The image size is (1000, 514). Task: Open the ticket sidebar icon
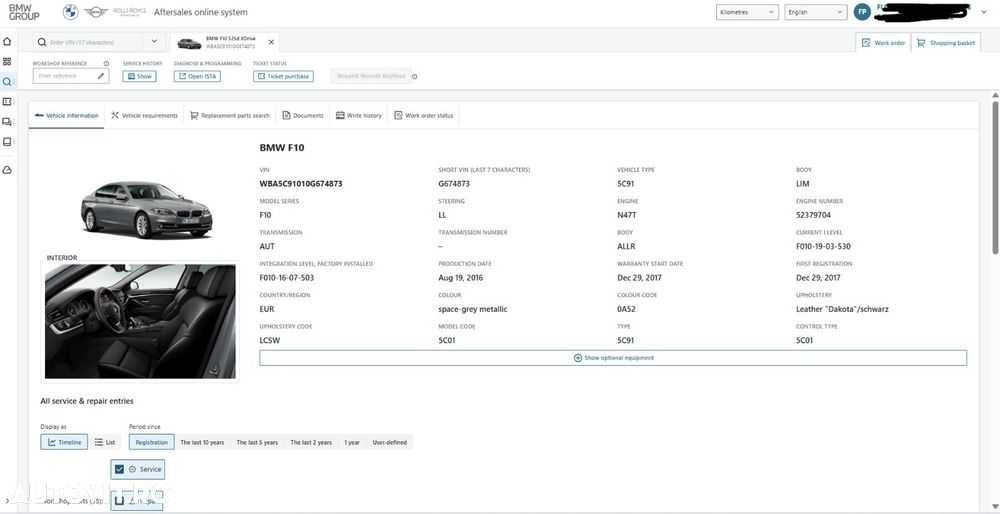coord(7,101)
